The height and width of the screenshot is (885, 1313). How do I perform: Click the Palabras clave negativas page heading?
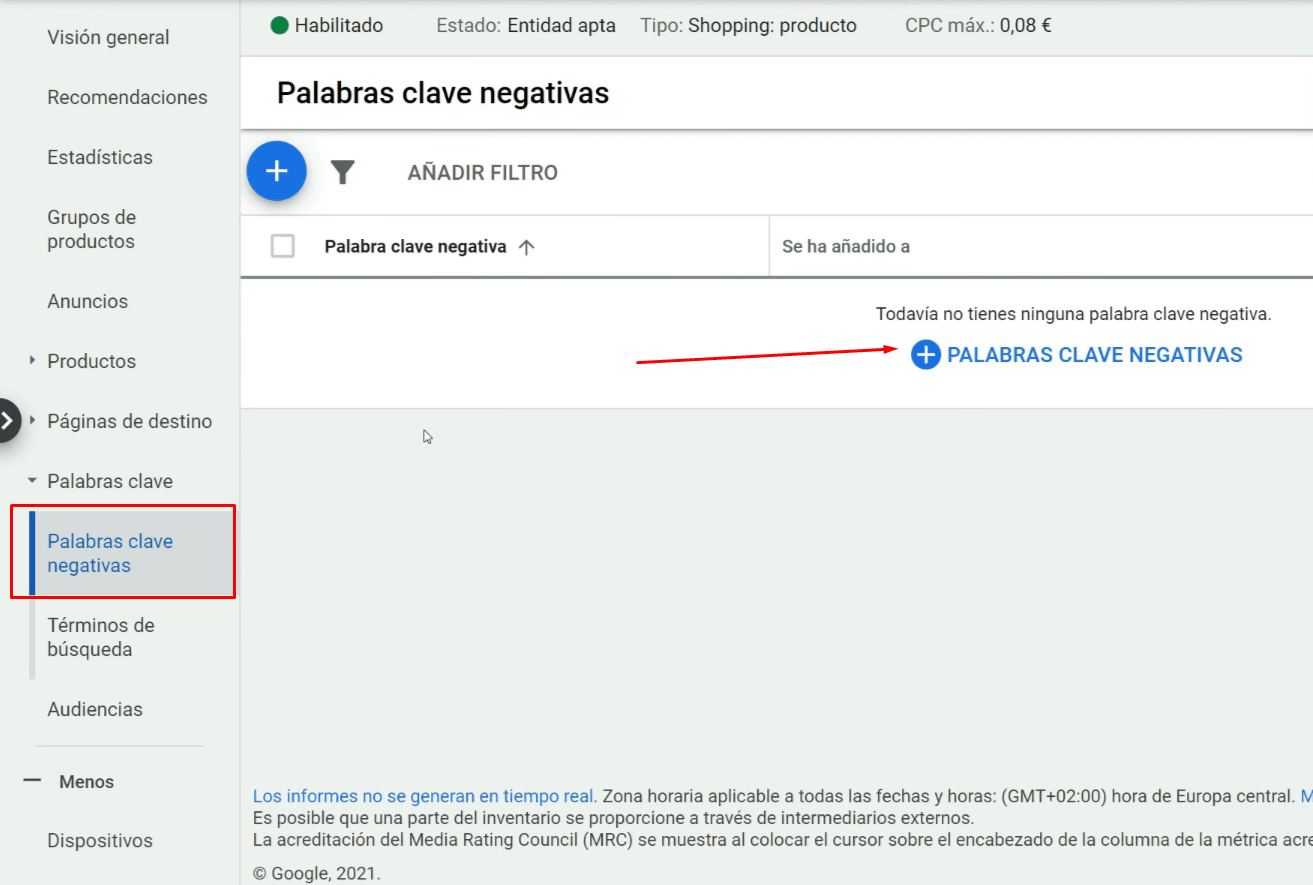(x=443, y=93)
